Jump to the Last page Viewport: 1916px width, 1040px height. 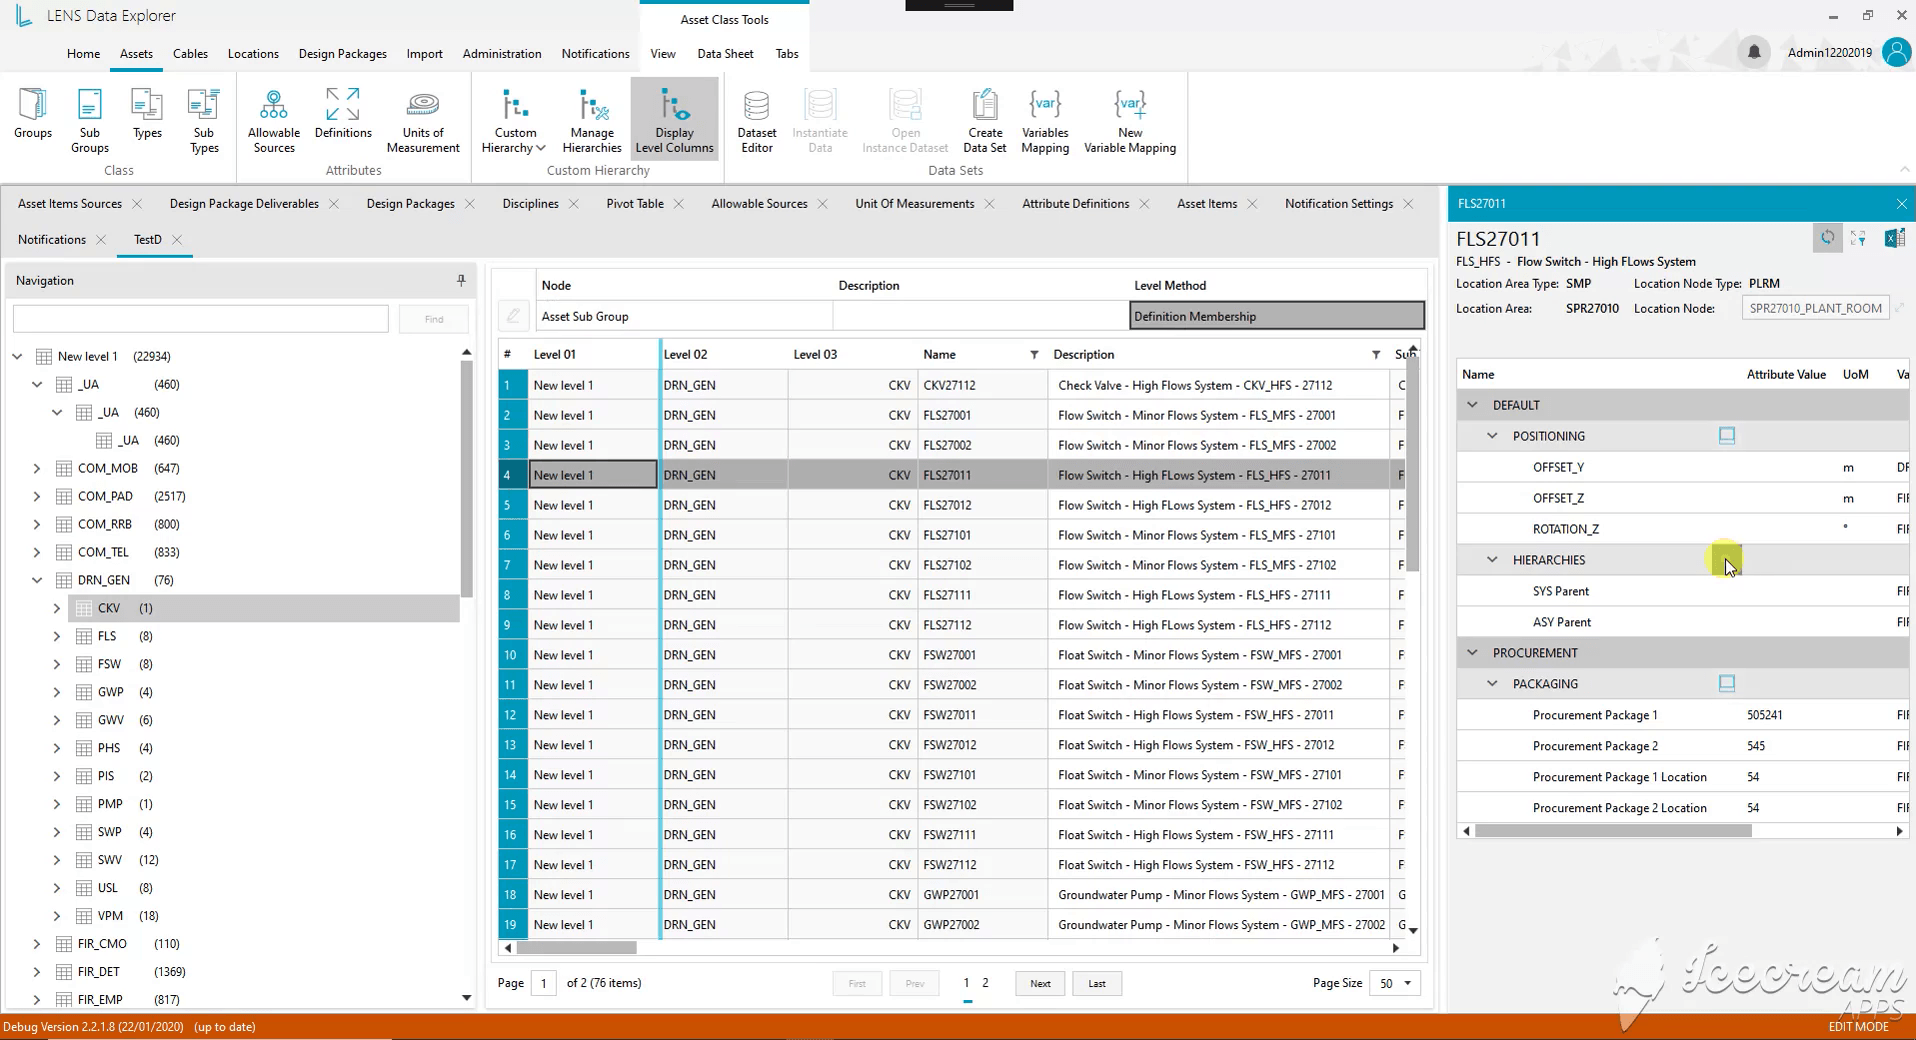click(1097, 983)
